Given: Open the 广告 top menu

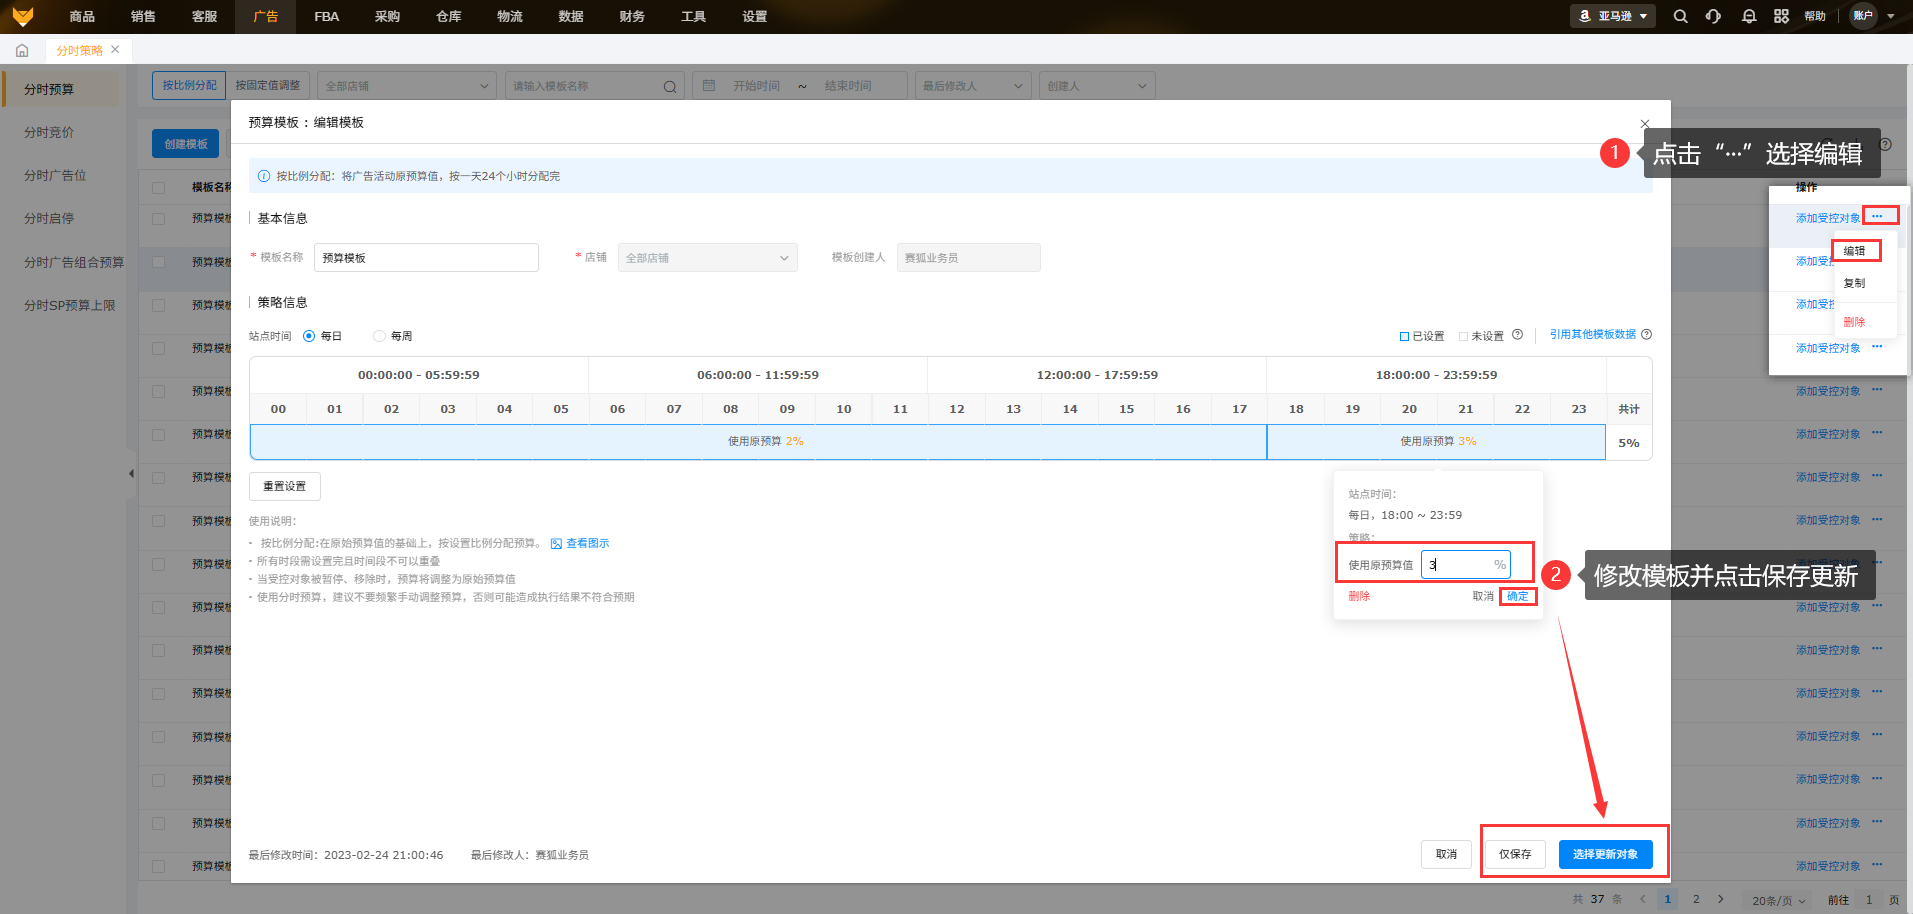Looking at the screenshot, I should click(x=265, y=16).
